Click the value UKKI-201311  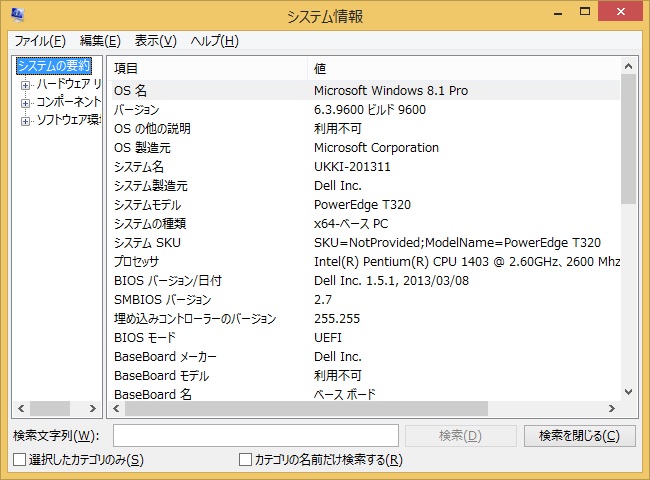(x=352, y=167)
